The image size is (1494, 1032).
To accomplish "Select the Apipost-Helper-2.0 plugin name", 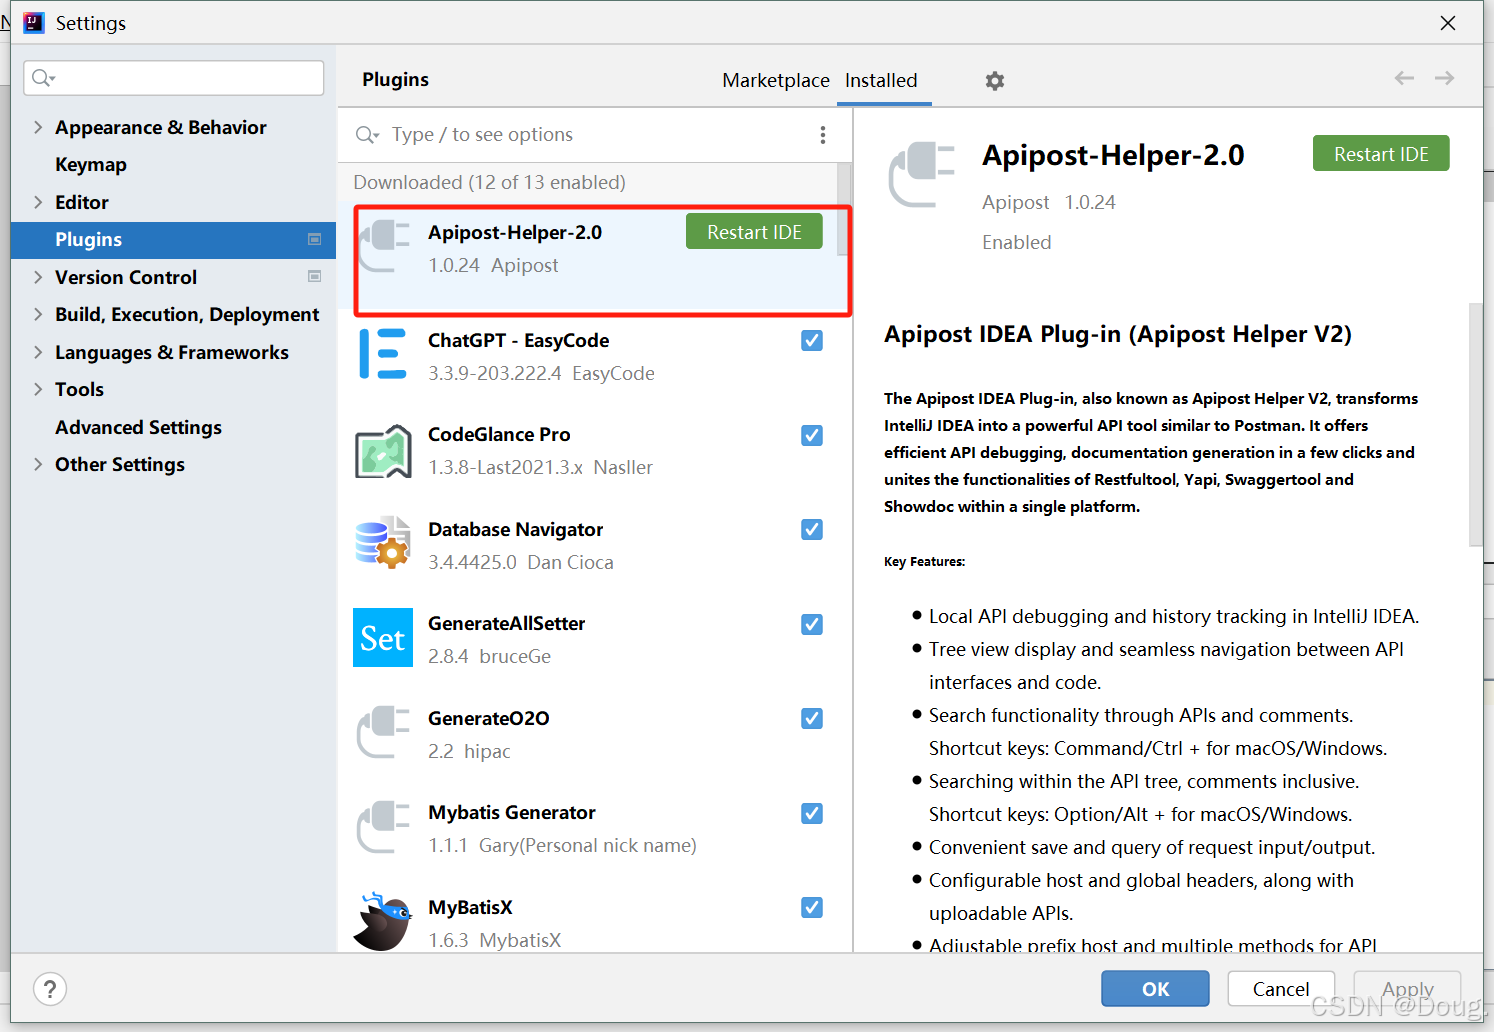I will pyautogui.click(x=515, y=232).
